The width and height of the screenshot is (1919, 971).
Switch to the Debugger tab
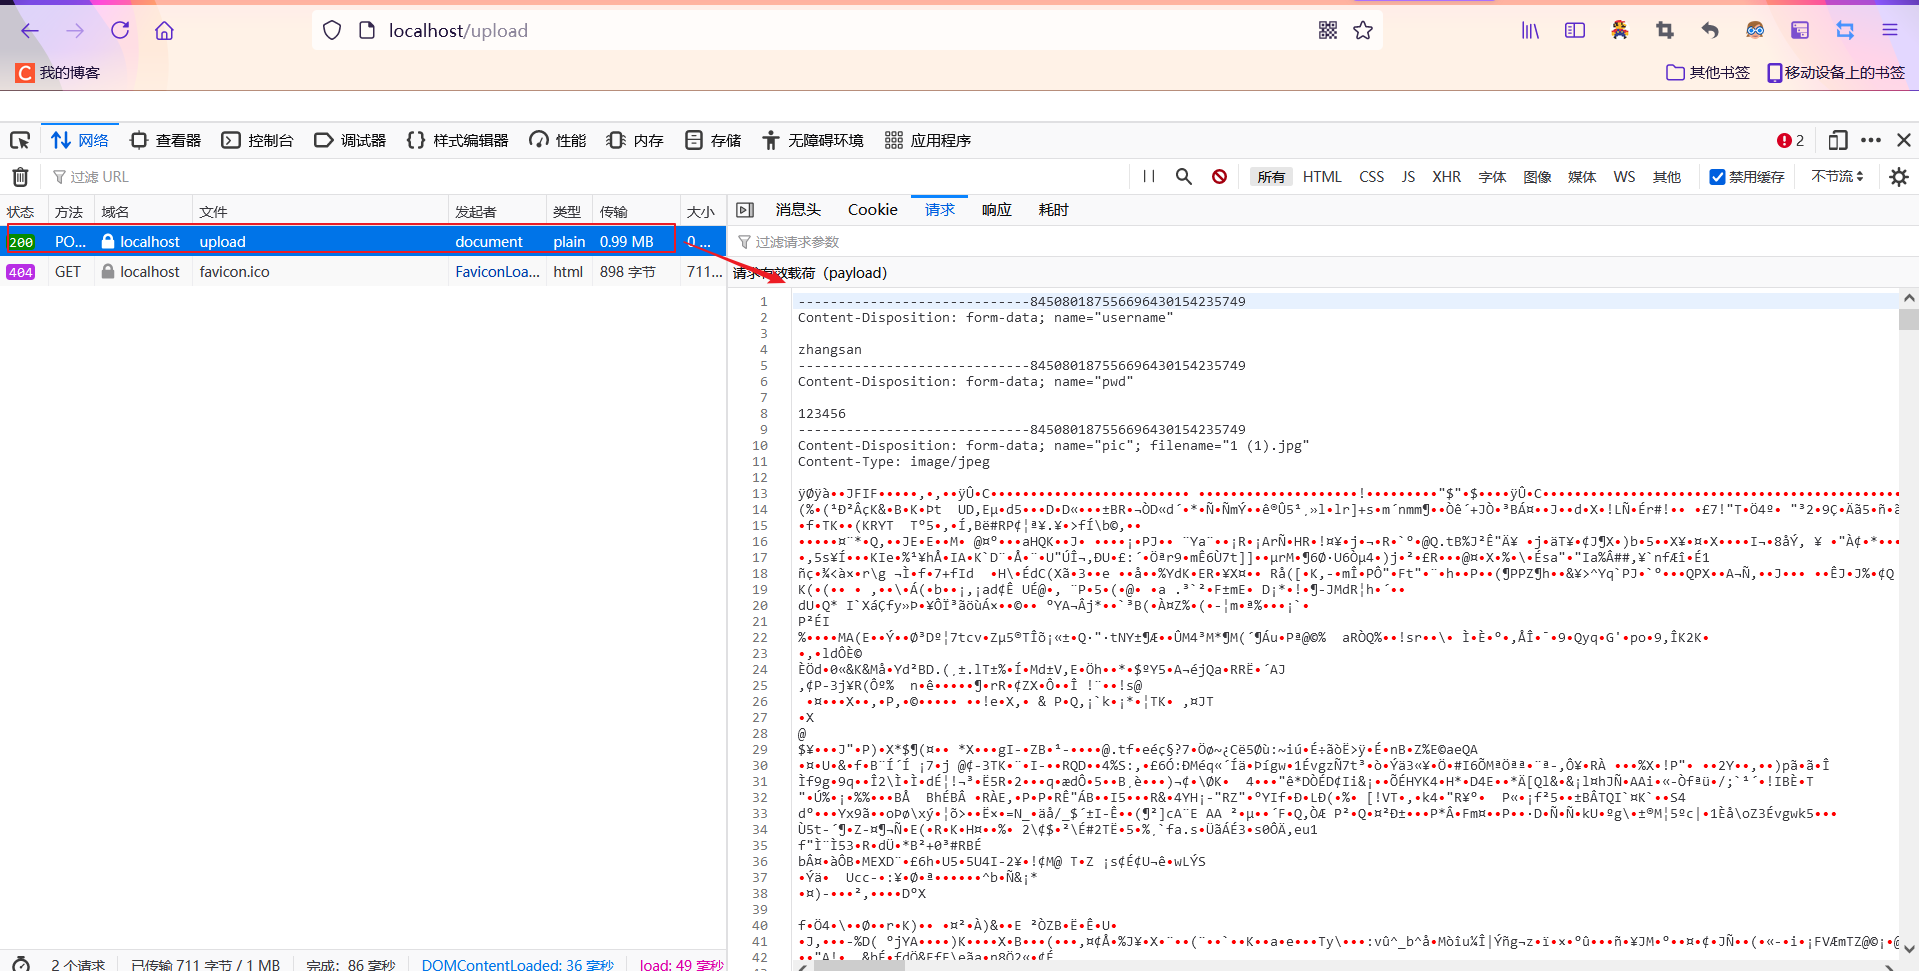point(350,141)
